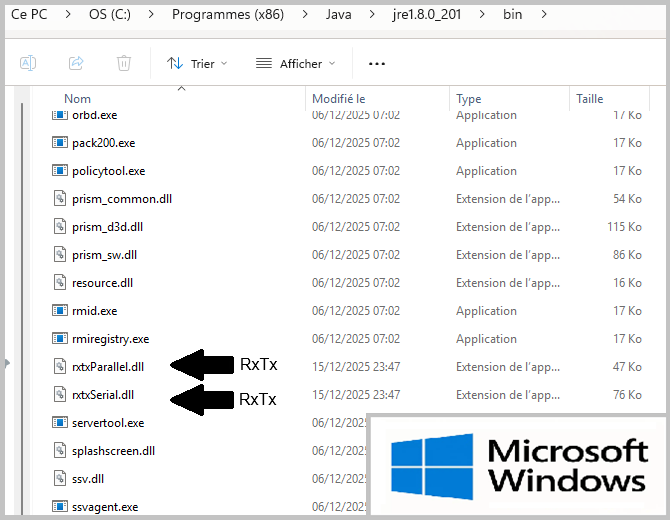
Task: Click the Delete trash icon
Action: pos(124,63)
